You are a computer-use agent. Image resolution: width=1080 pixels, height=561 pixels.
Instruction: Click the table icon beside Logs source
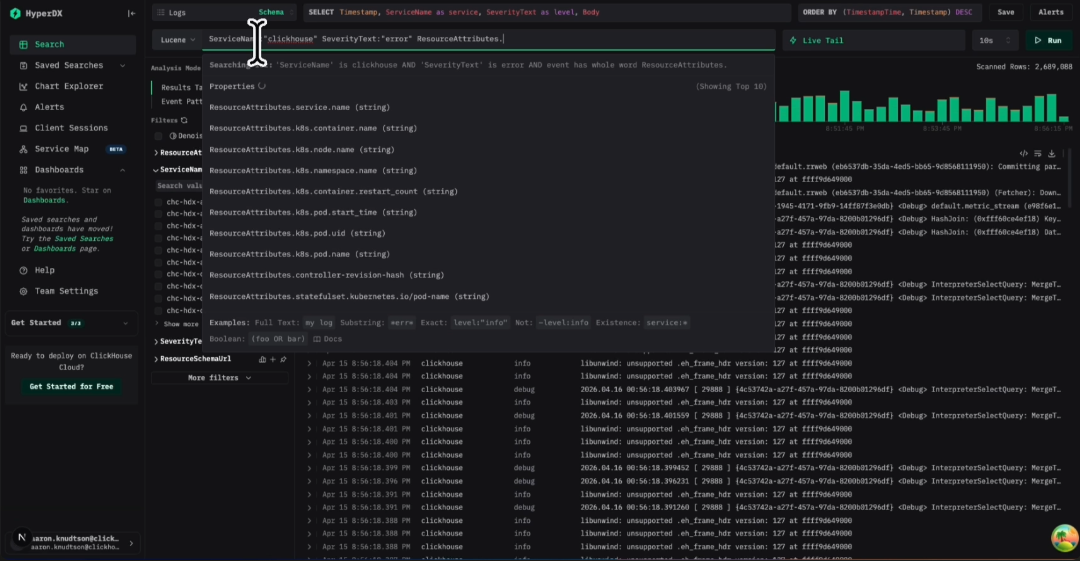tap(160, 12)
